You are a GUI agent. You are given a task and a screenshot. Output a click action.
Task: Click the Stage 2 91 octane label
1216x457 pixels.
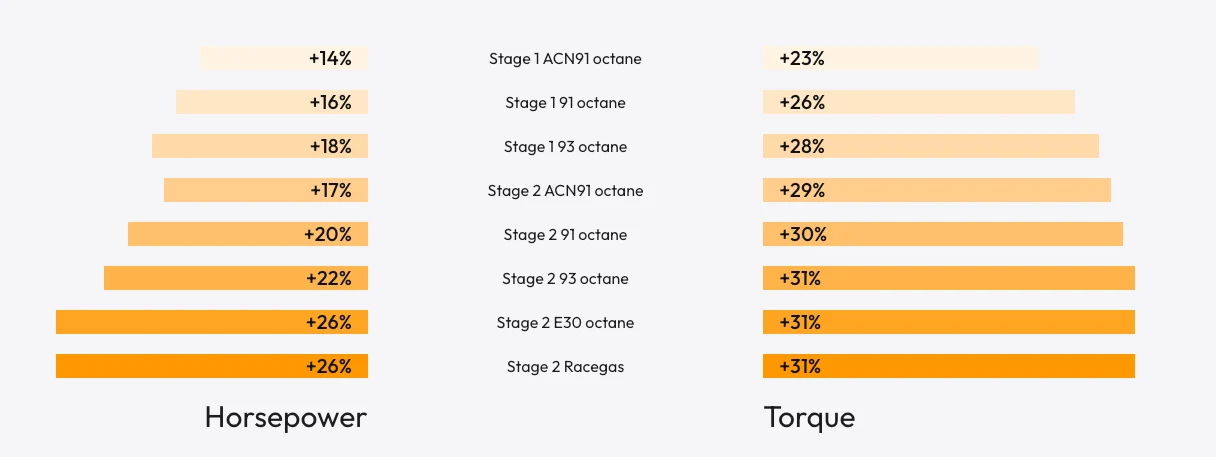565,235
